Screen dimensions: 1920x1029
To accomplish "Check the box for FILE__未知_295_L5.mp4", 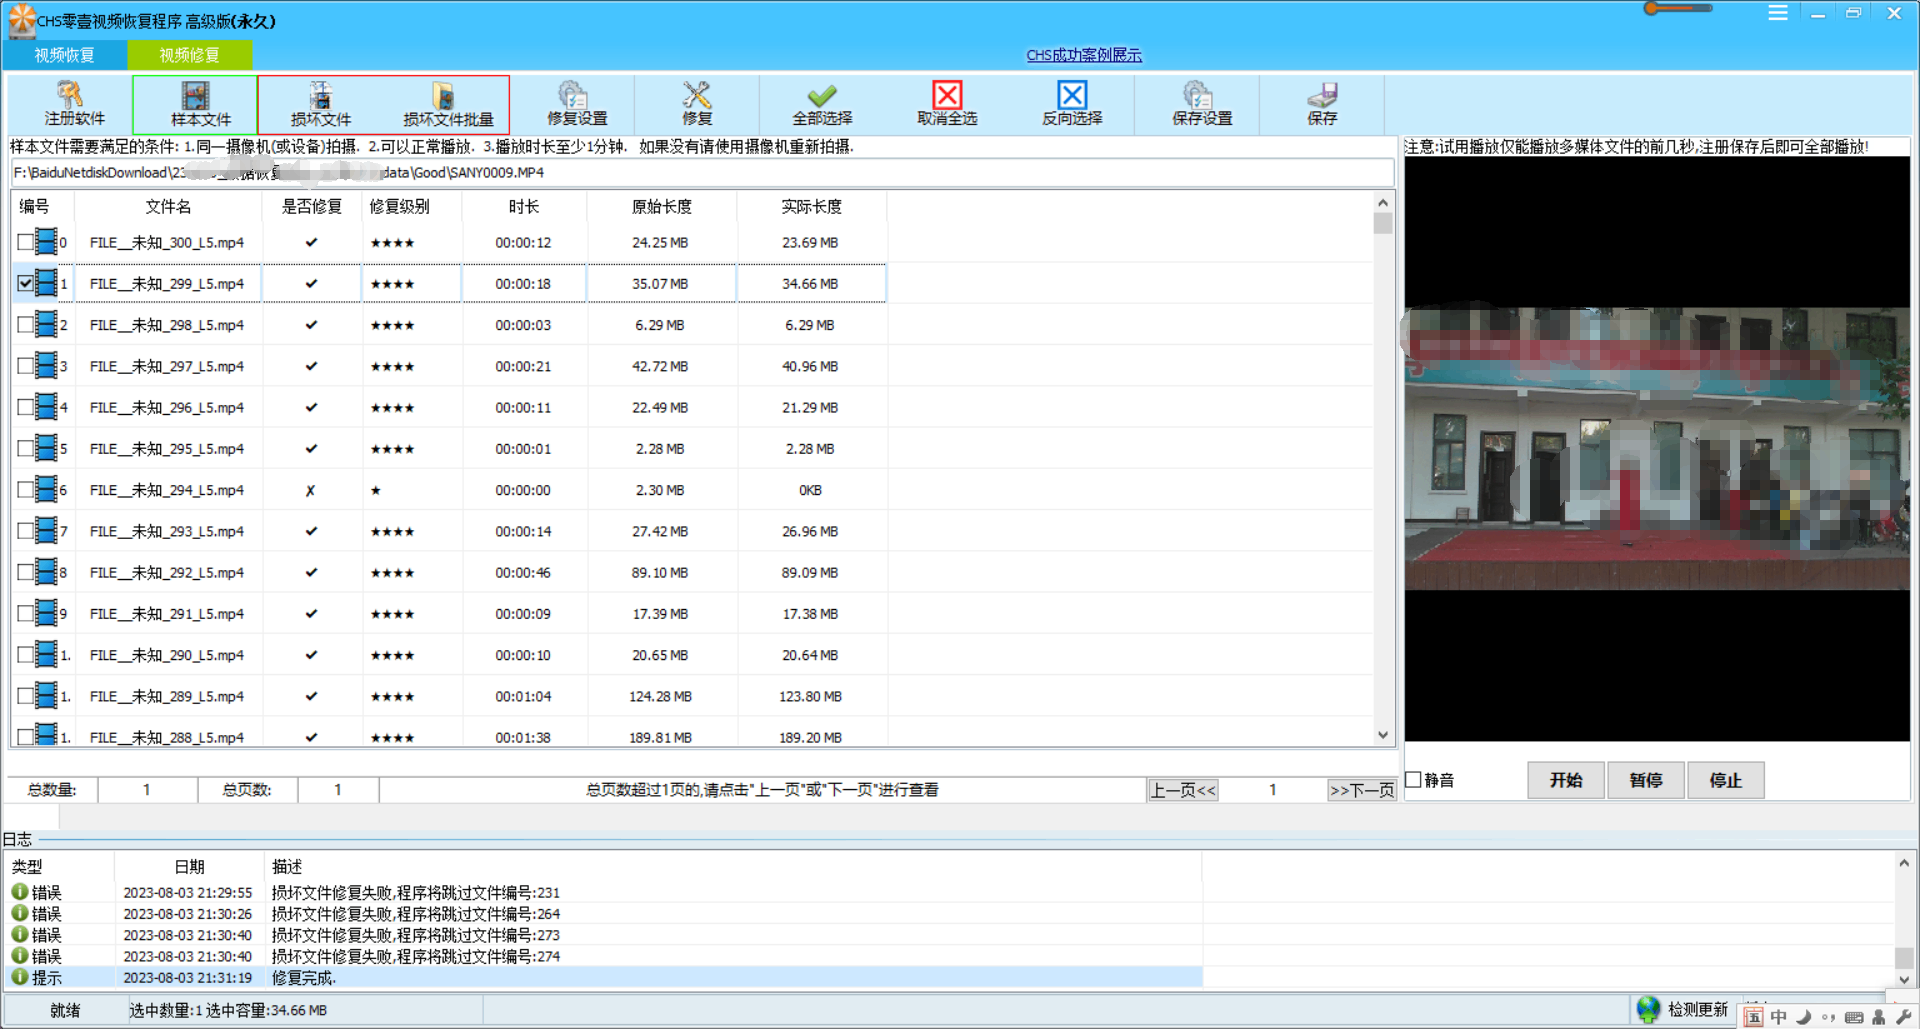I will 25,449.
